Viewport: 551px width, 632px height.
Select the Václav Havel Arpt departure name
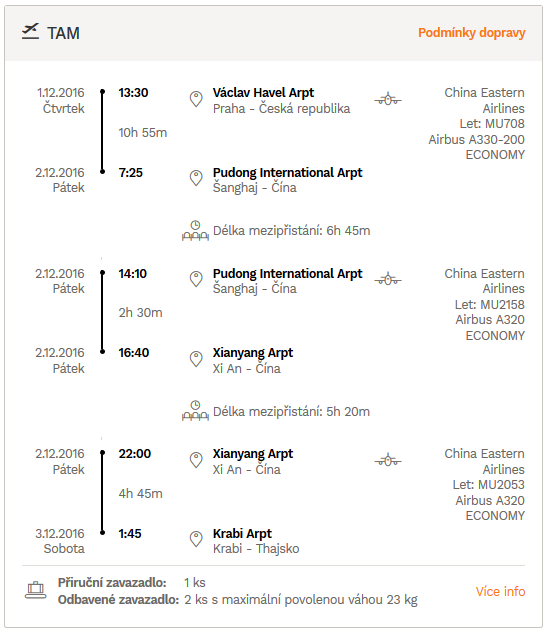pos(263,93)
